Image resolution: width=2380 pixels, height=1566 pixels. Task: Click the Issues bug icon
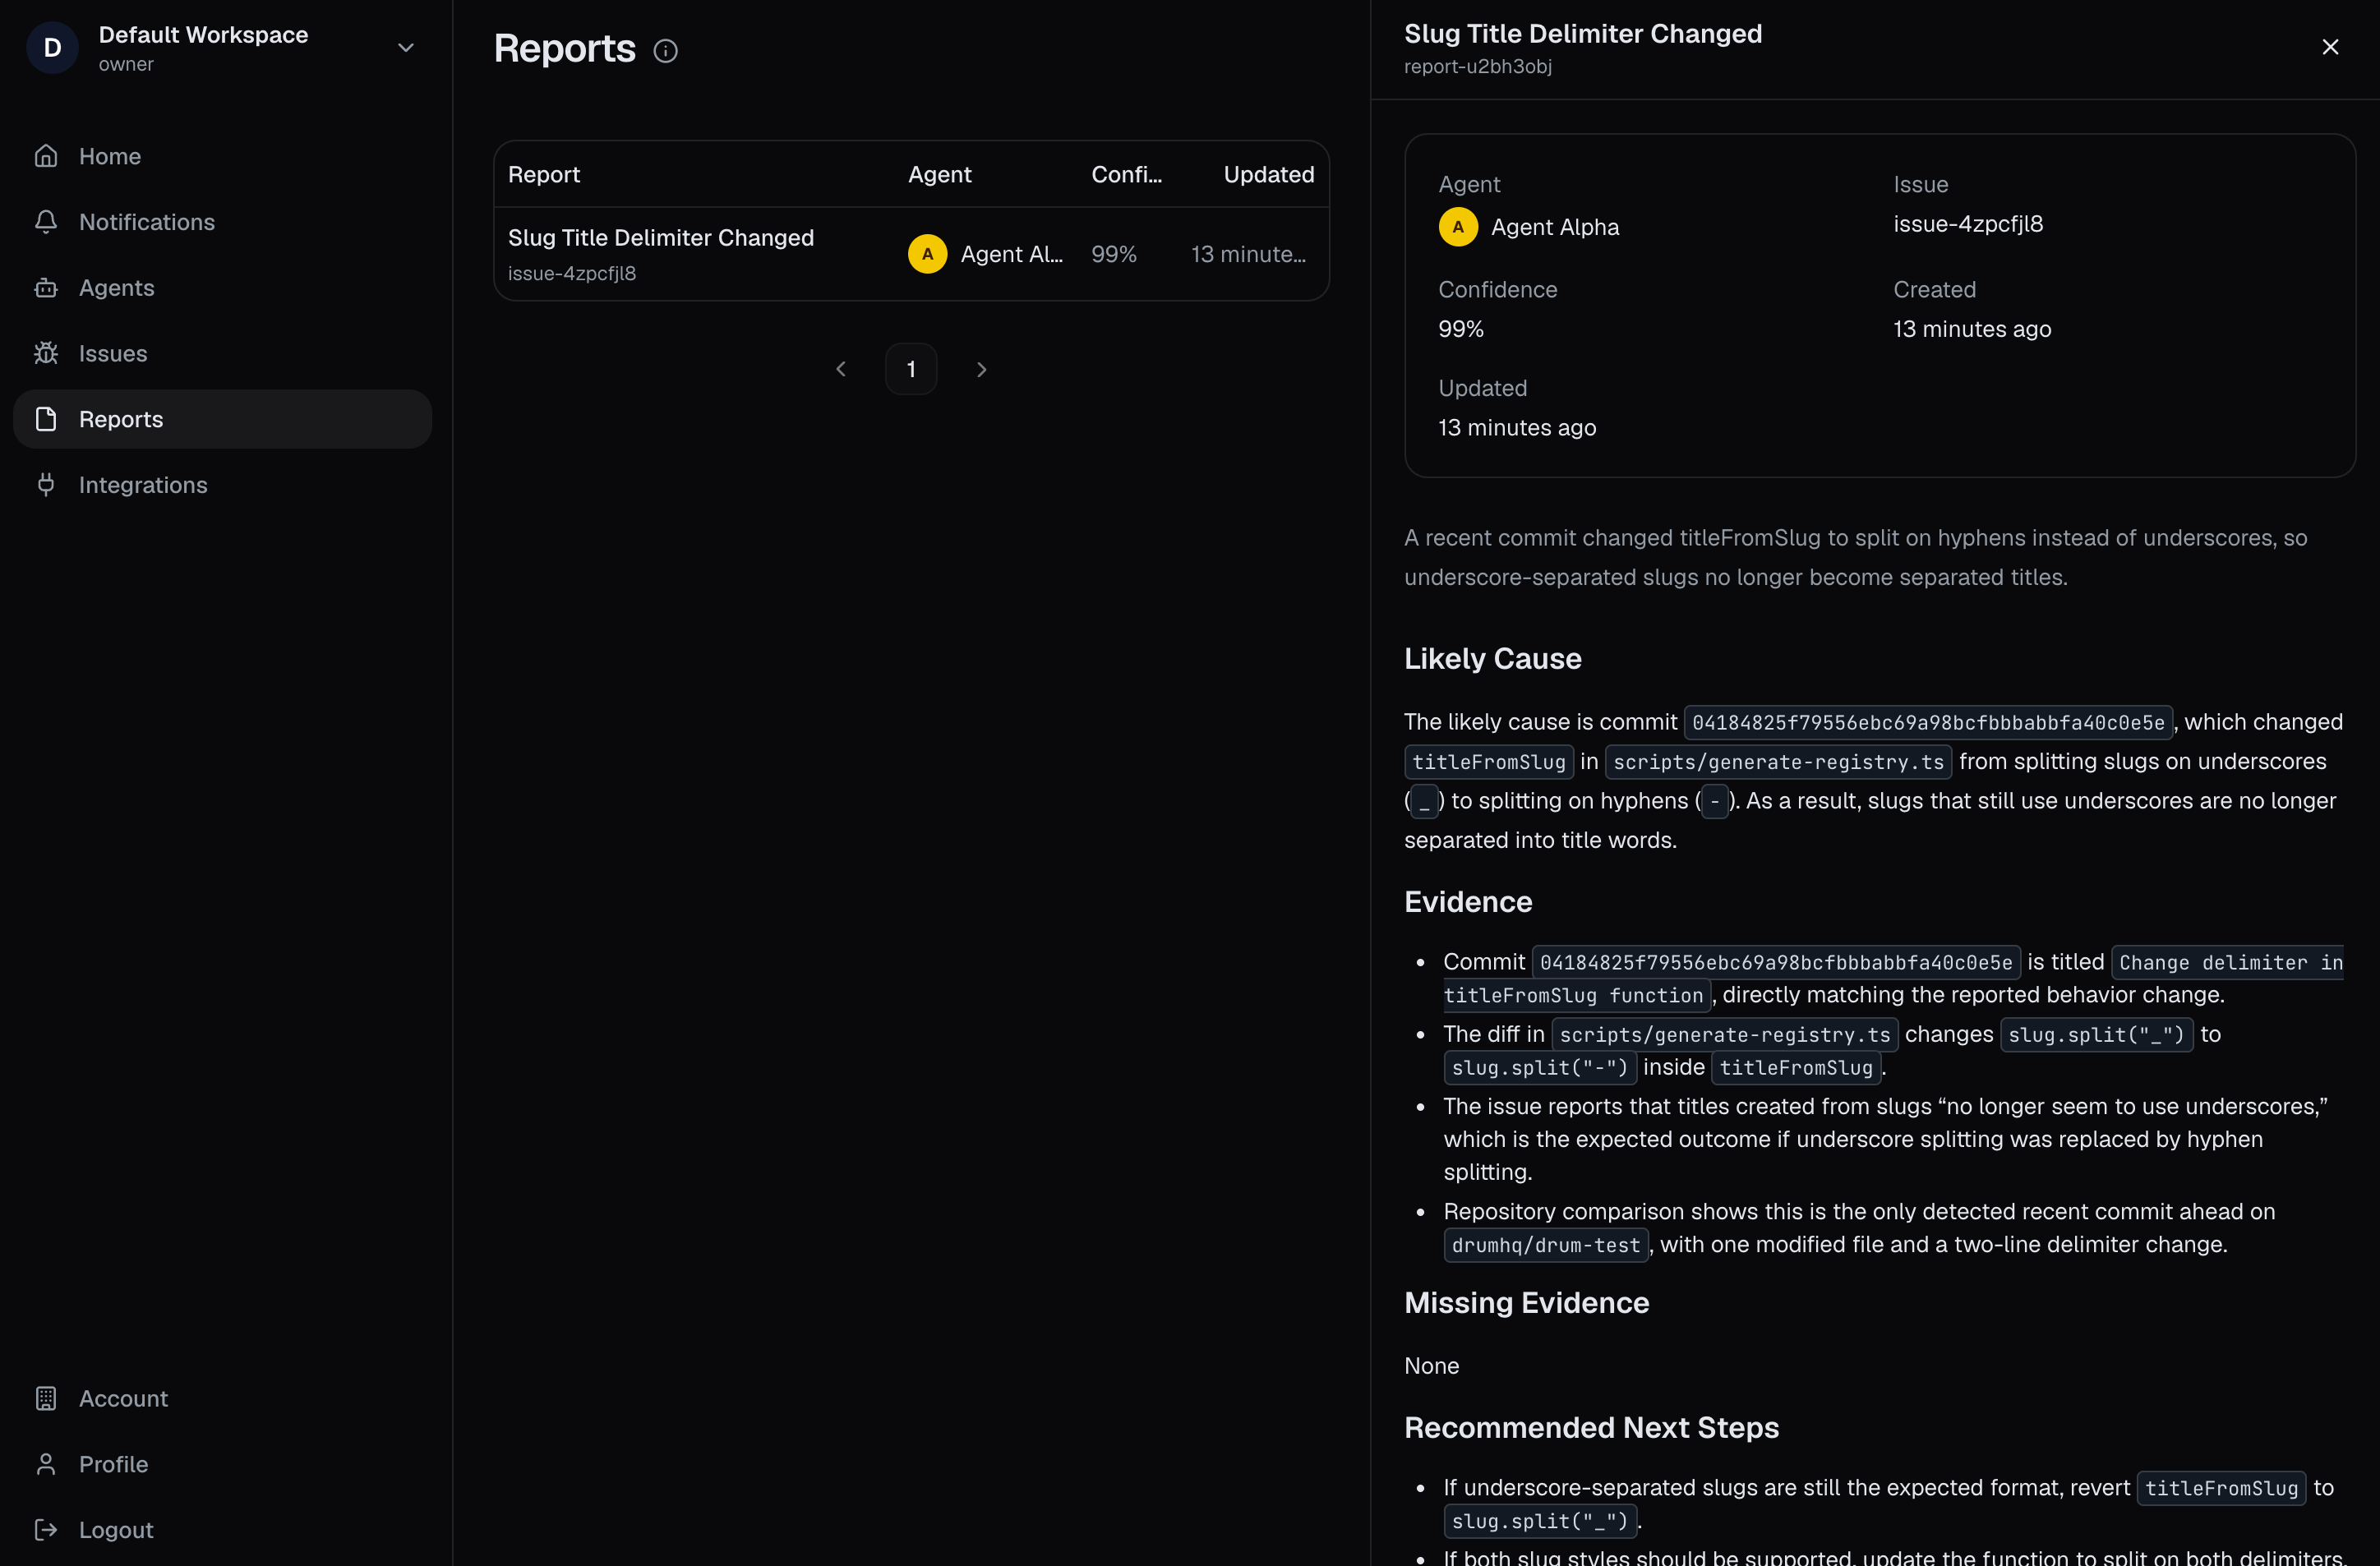tap(46, 353)
